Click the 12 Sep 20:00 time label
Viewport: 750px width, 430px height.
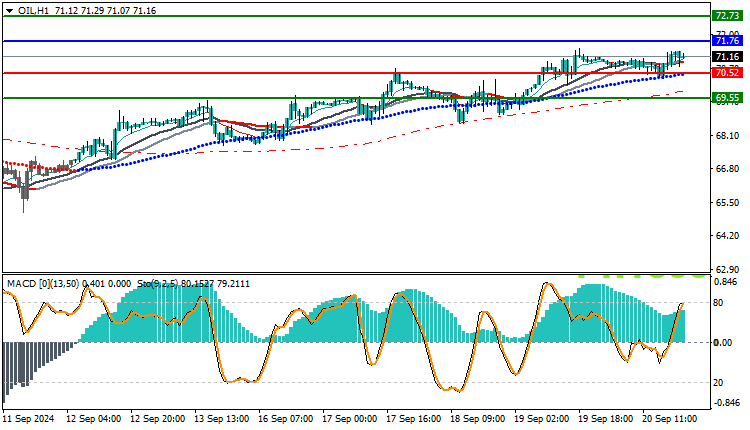point(157,419)
